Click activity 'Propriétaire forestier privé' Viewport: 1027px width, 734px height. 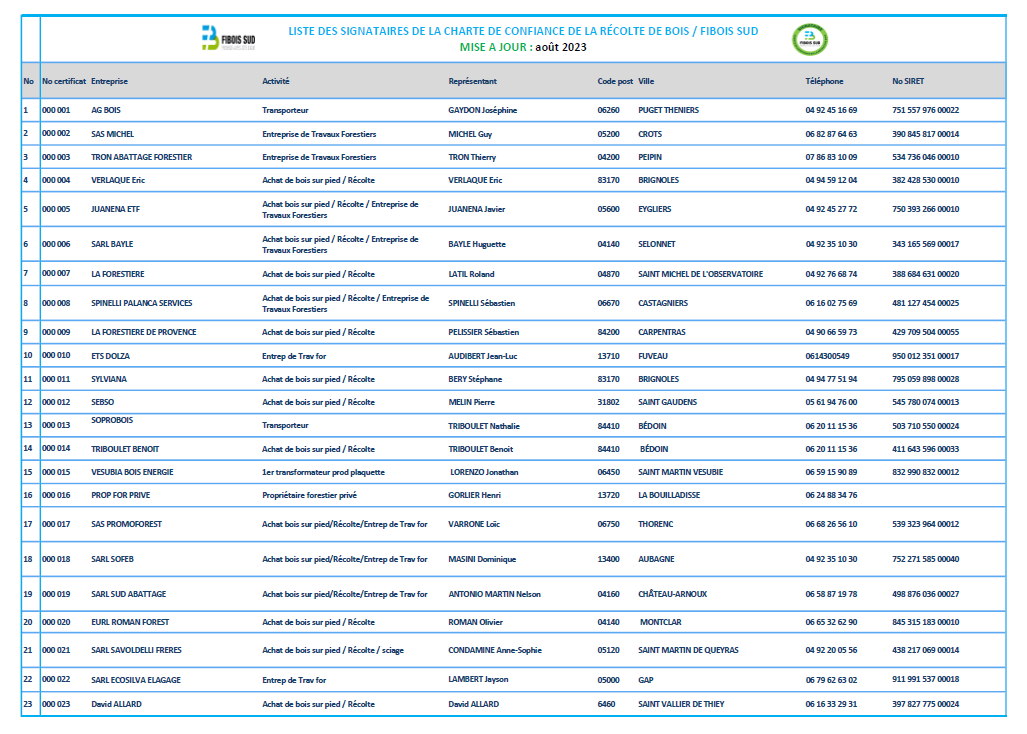click(310, 495)
